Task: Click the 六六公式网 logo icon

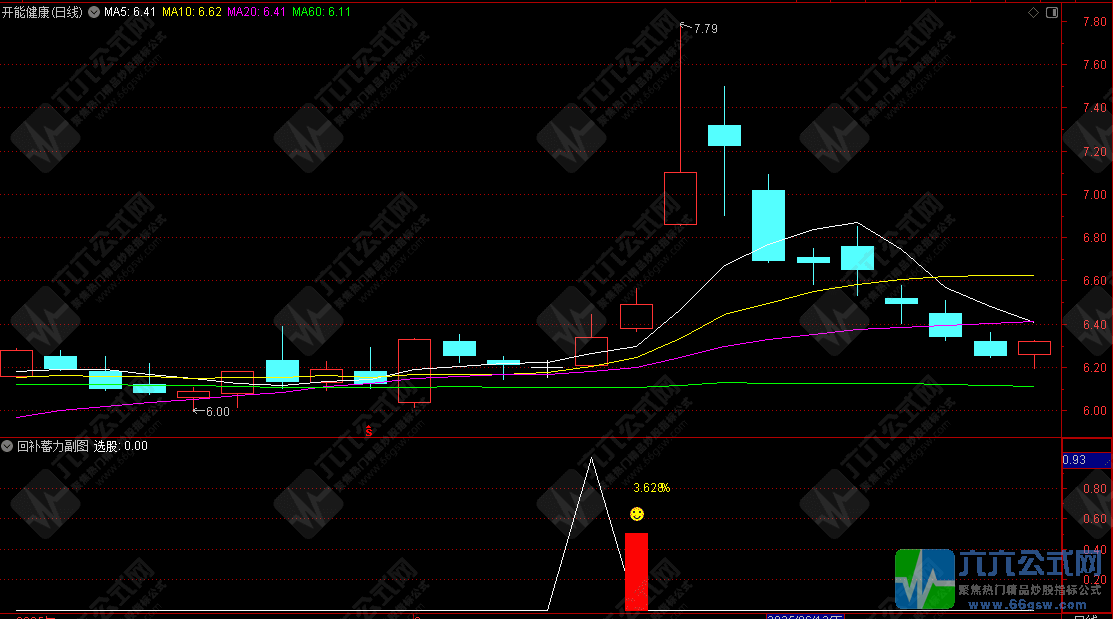Action: (925, 579)
